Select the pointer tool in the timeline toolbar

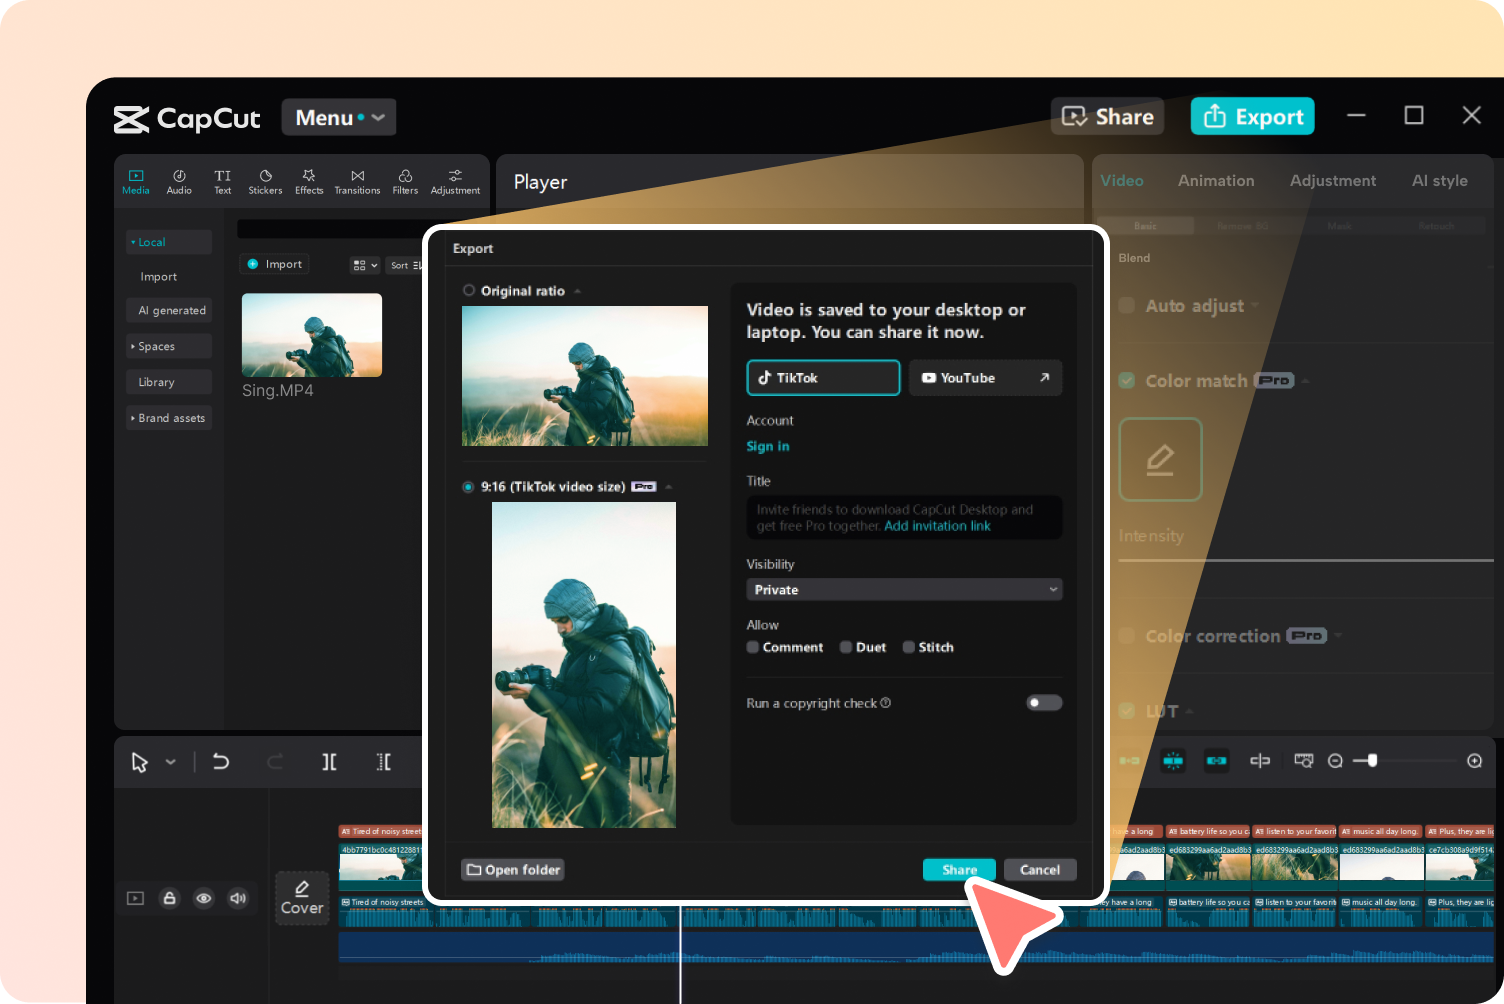(139, 762)
